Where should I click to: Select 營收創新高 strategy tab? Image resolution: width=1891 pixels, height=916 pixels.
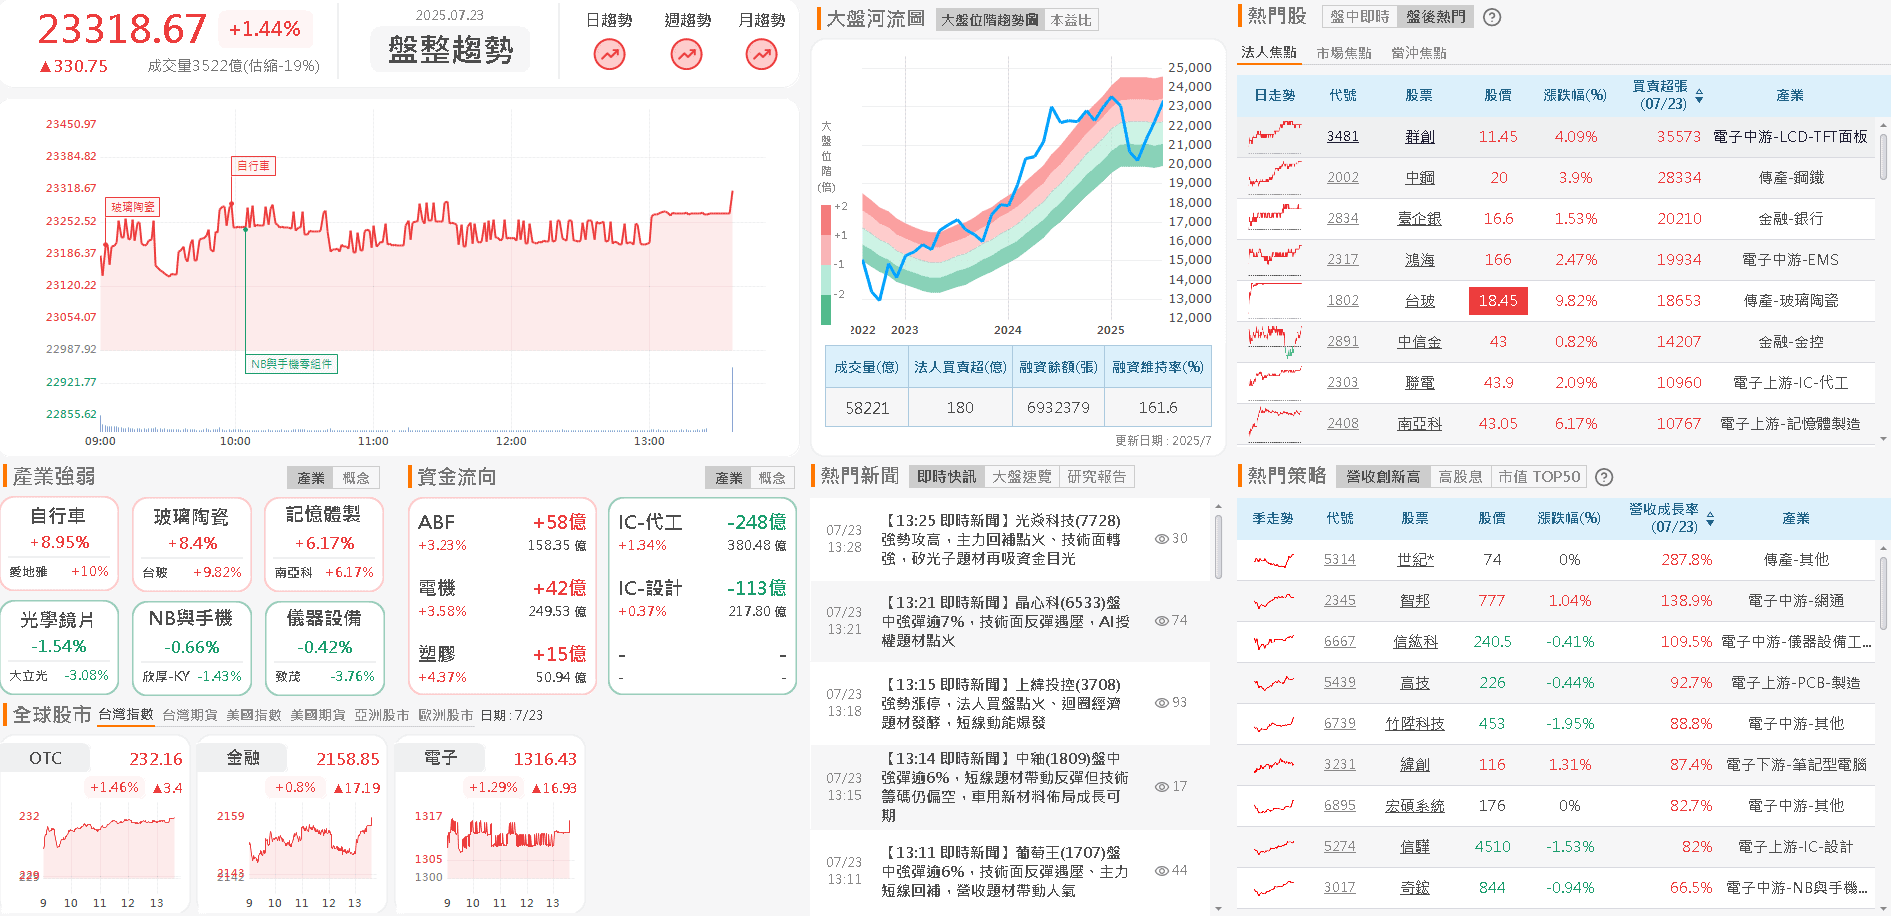pyautogui.click(x=1383, y=477)
